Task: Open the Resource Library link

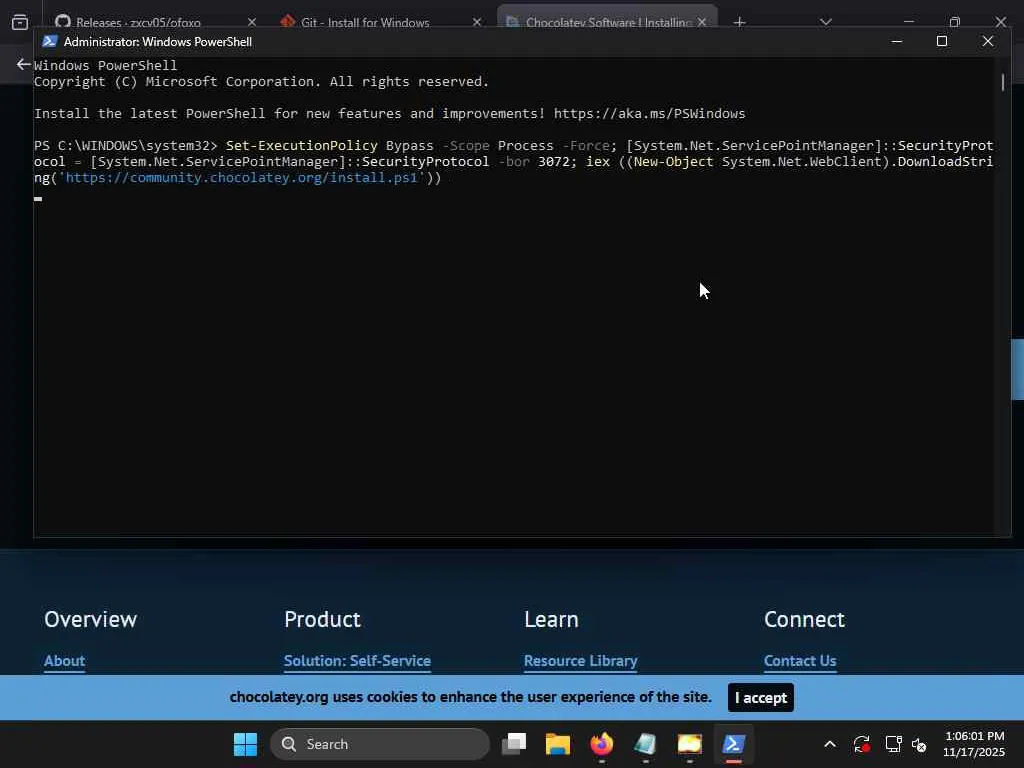Action: pos(581,661)
